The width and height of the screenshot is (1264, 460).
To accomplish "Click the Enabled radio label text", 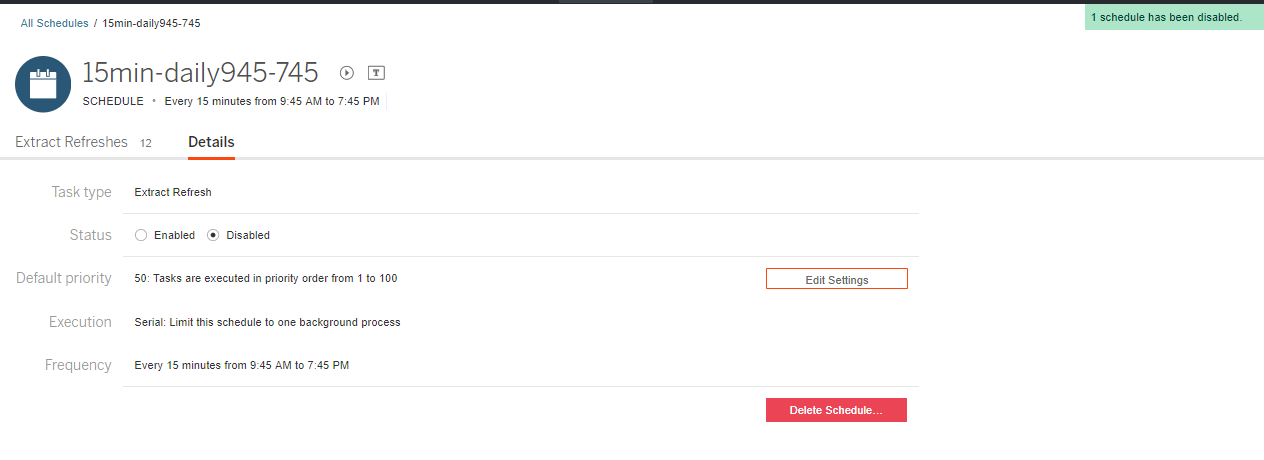I will 175,235.
